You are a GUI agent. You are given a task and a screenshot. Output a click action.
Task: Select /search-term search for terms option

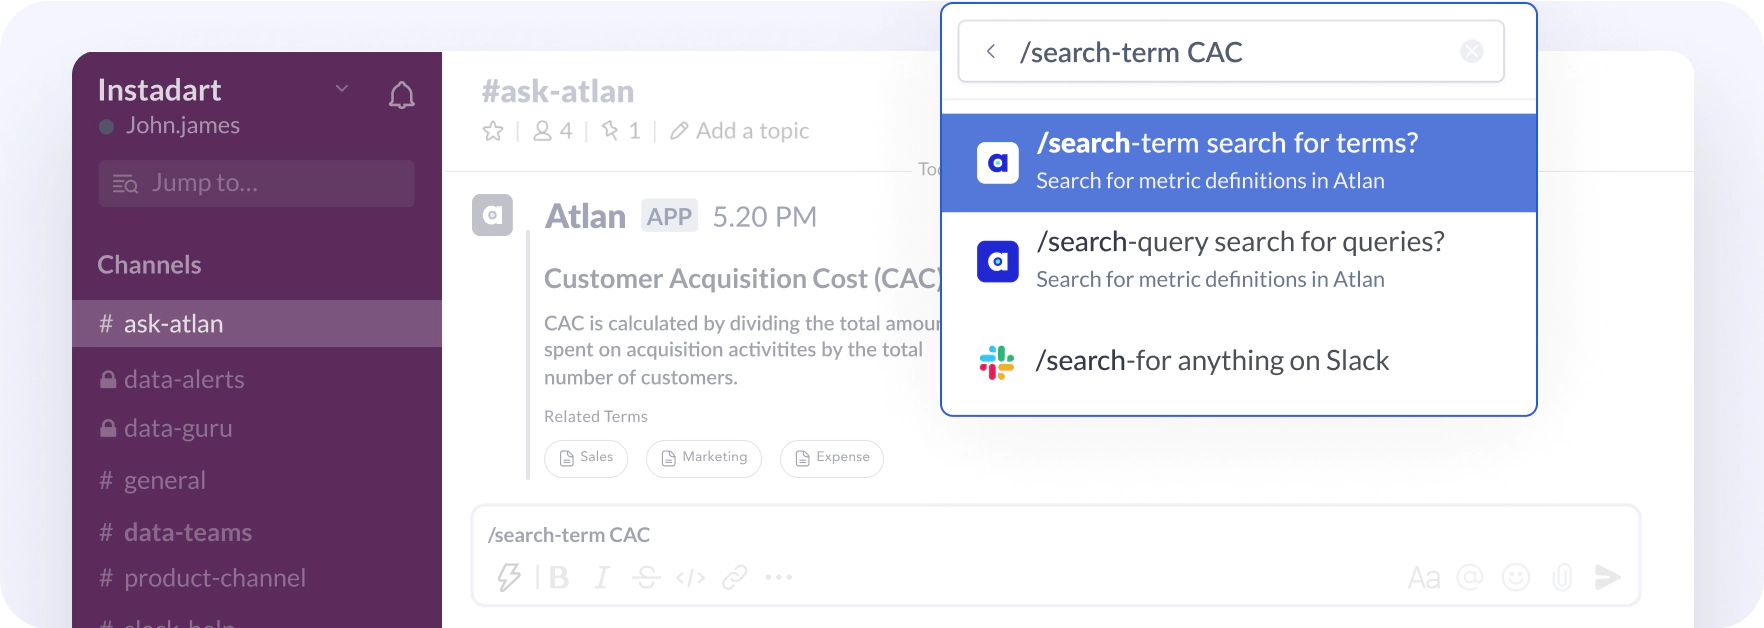pyautogui.click(x=1238, y=162)
